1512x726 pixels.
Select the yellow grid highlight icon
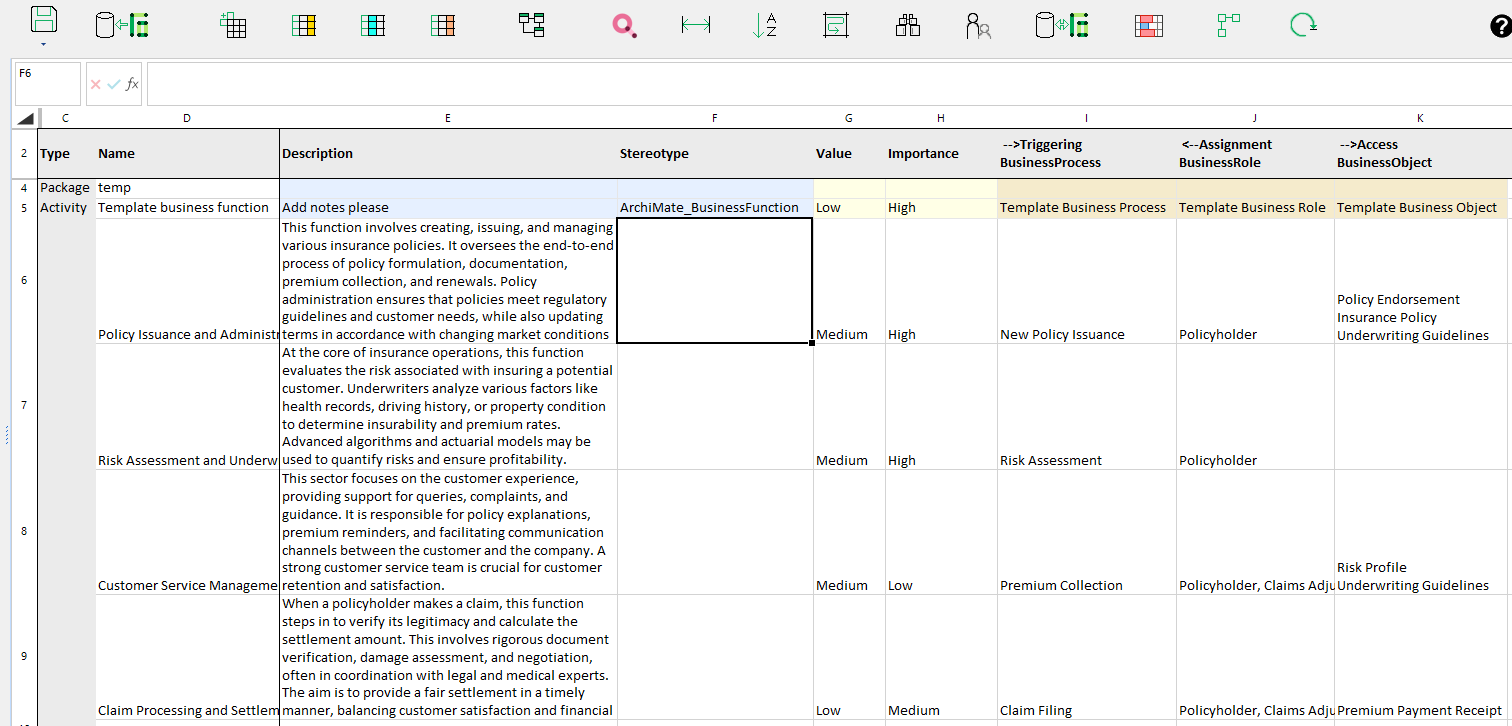click(x=304, y=25)
